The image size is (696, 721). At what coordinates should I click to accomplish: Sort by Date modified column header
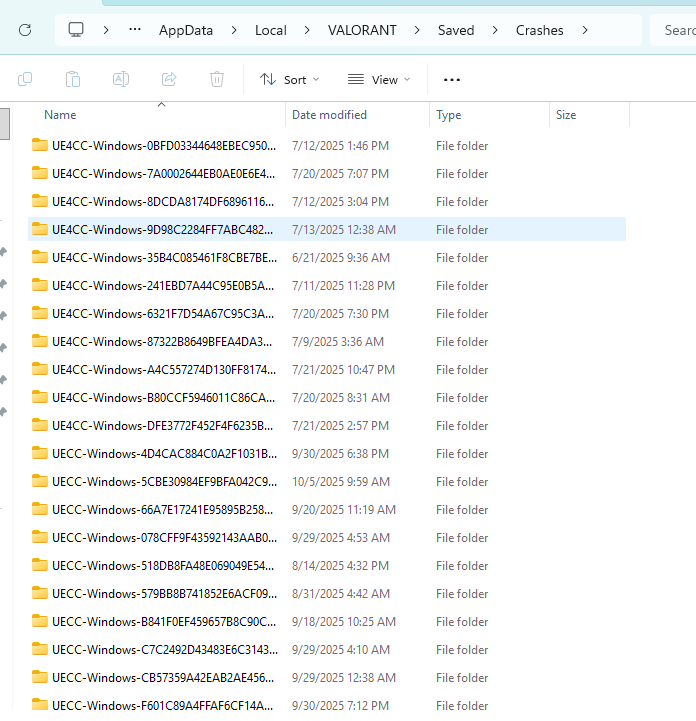pyautogui.click(x=358, y=115)
